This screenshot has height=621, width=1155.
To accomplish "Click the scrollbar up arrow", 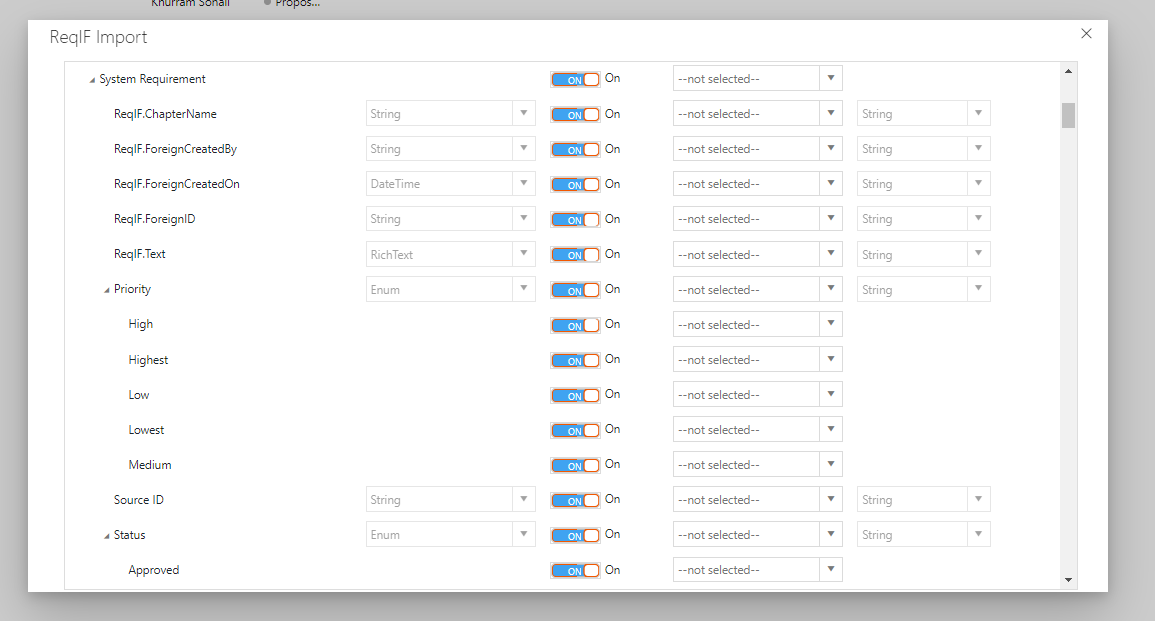I will (1068, 71).
